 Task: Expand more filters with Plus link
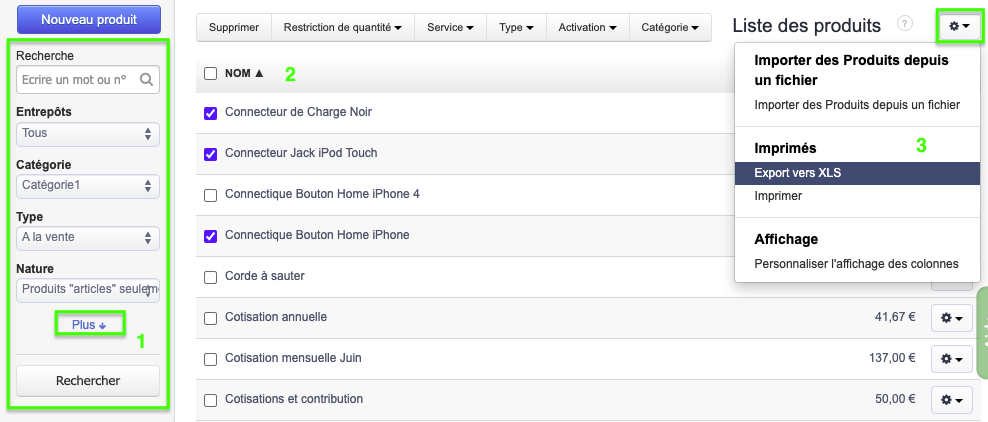tap(89, 324)
